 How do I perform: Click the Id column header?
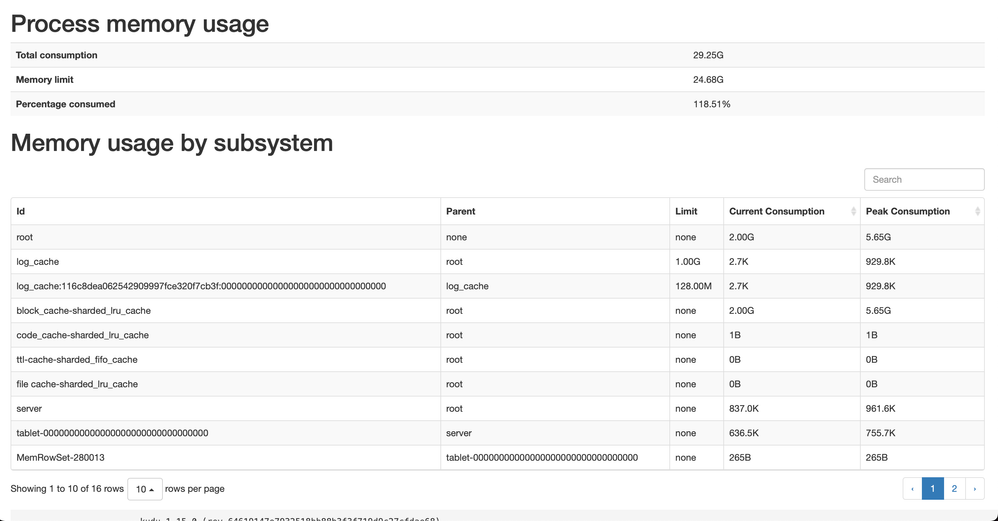pos(21,212)
